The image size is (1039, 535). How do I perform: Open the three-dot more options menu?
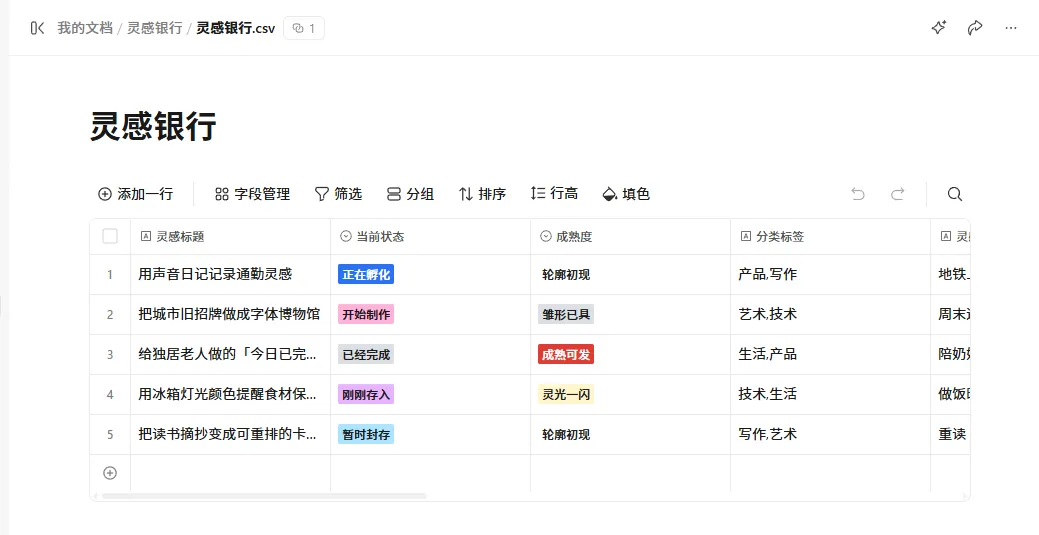pos(1011,28)
